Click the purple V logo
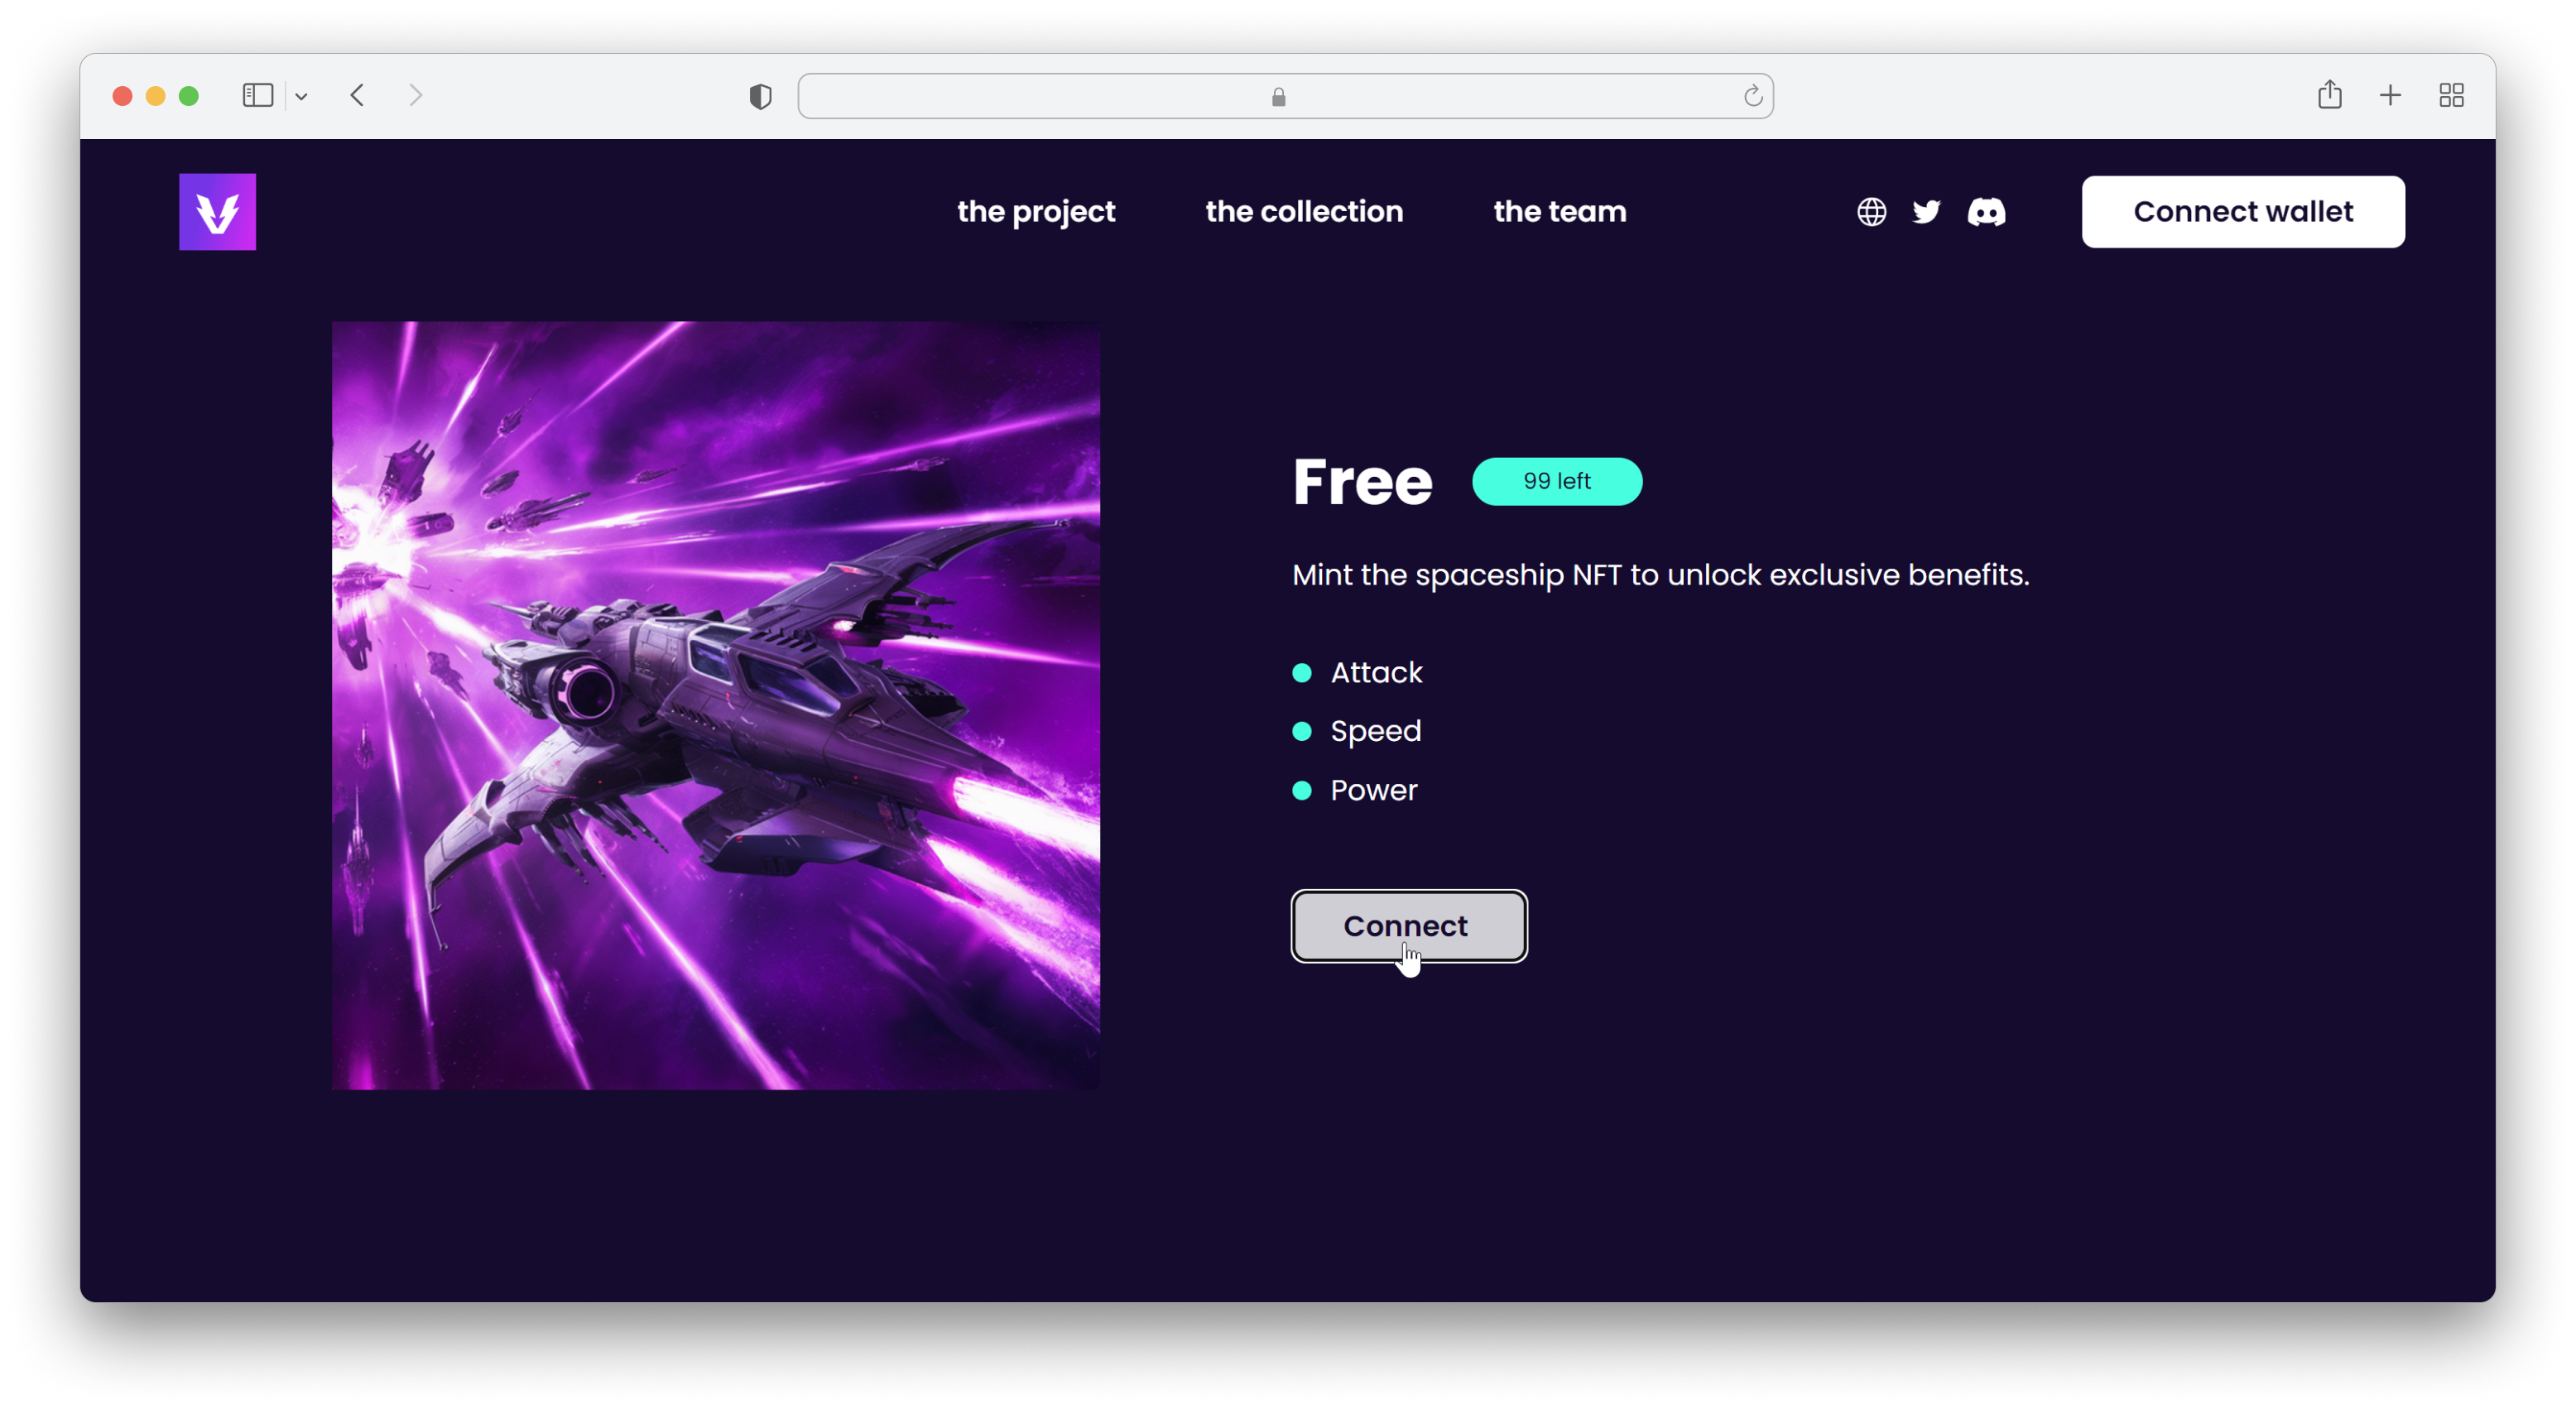Screen dimensions: 2576x1409 (217, 212)
